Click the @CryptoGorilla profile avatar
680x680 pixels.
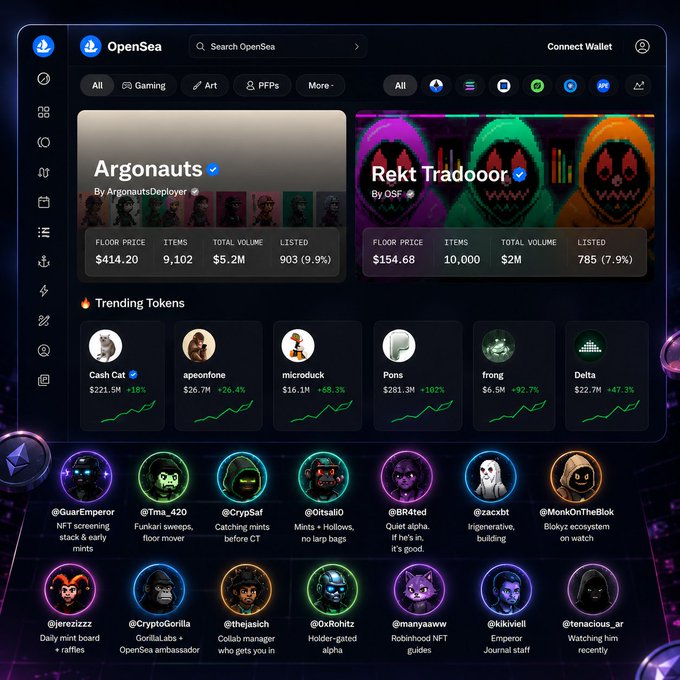(x=159, y=589)
